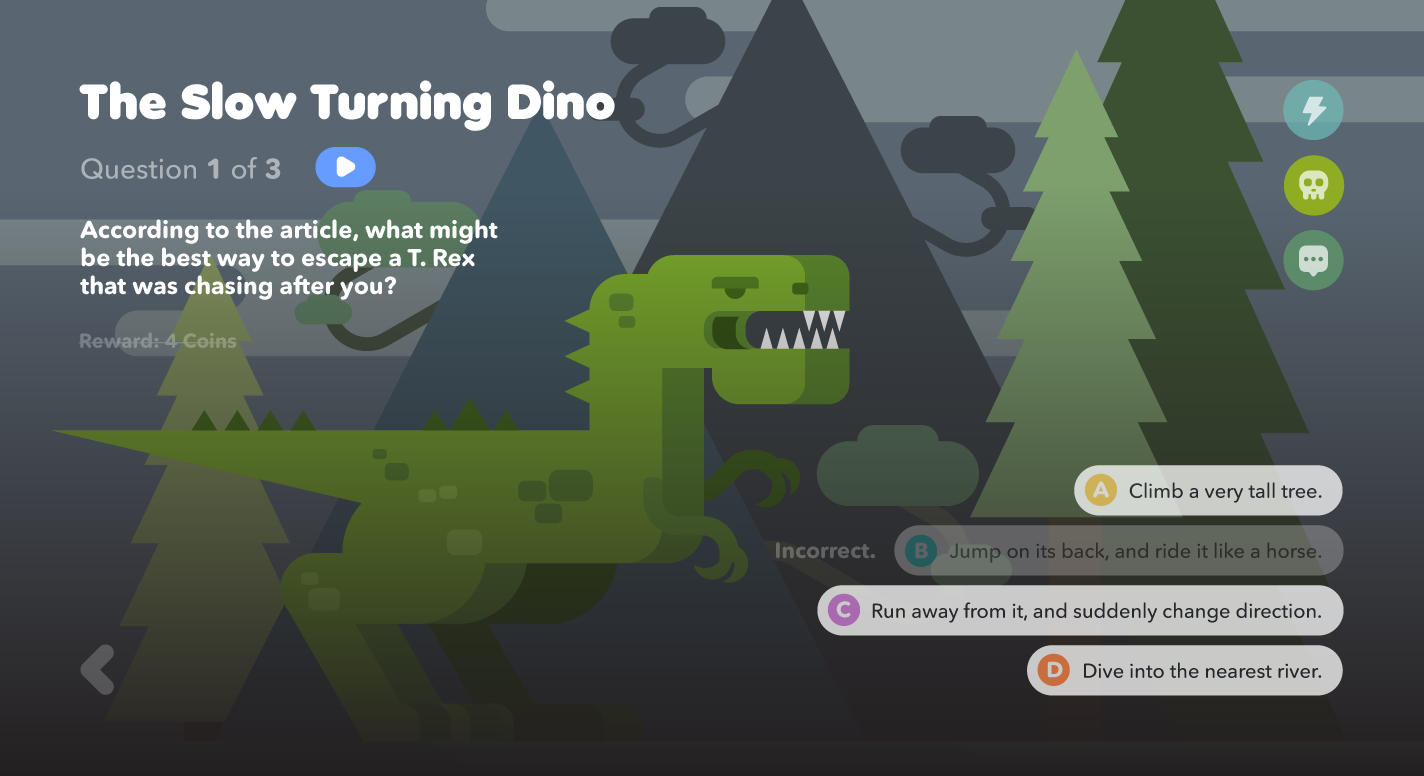This screenshot has width=1424, height=776.
Task: Play the question audio with blue play button
Action: pos(345,167)
